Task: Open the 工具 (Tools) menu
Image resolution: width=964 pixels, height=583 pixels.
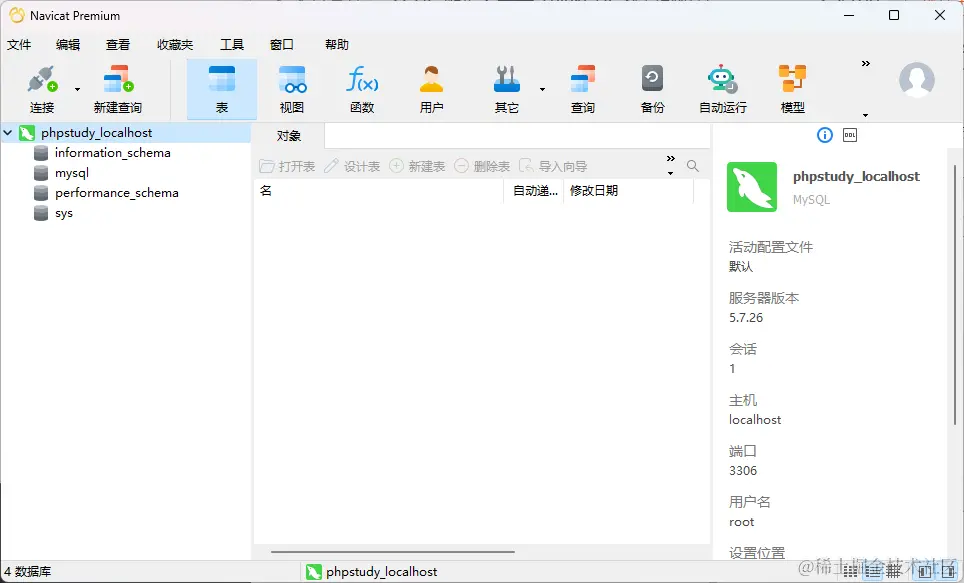Action: click(x=232, y=44)
